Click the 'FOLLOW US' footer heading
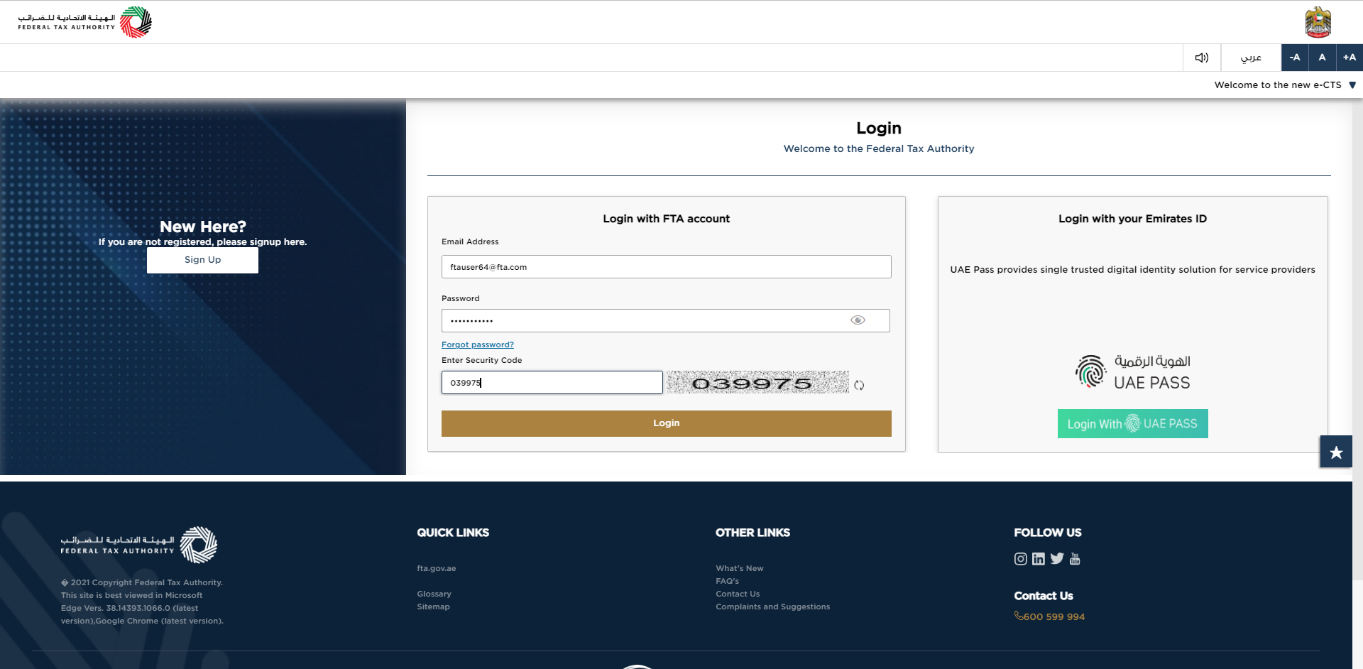 tap(1048, 533)
